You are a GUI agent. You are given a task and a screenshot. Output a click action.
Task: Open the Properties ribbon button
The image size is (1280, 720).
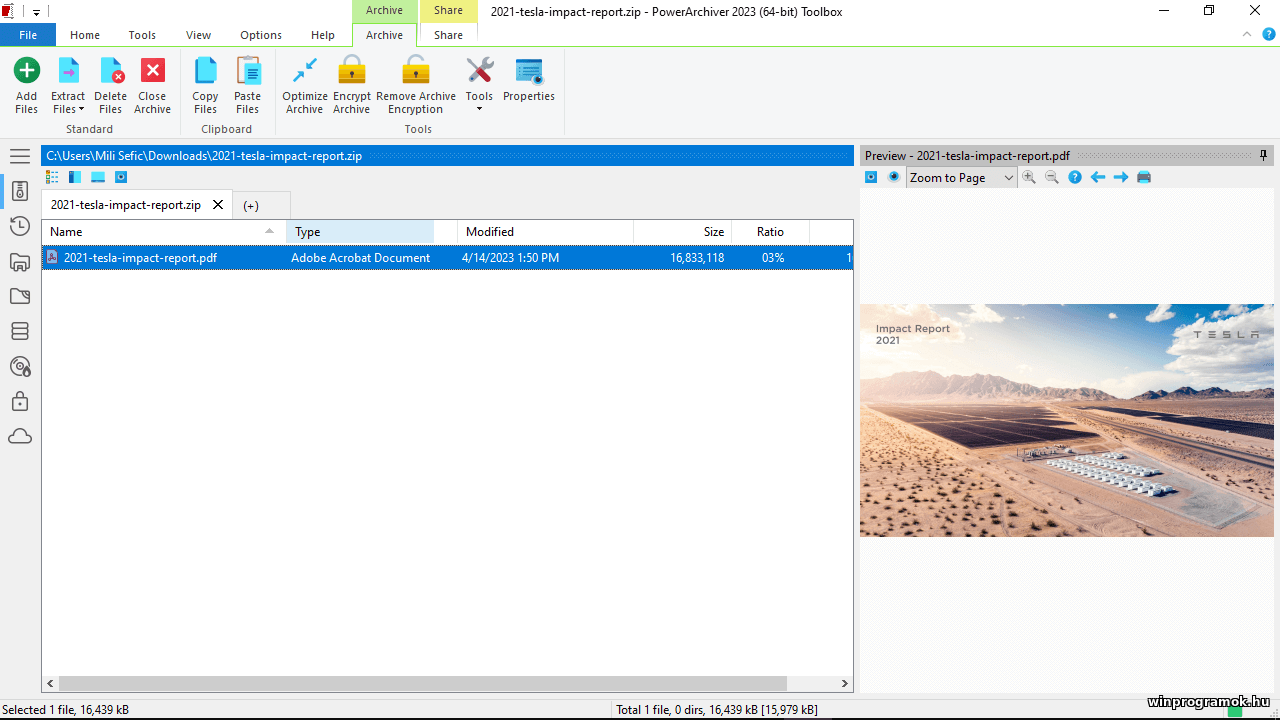click(529, 80)
